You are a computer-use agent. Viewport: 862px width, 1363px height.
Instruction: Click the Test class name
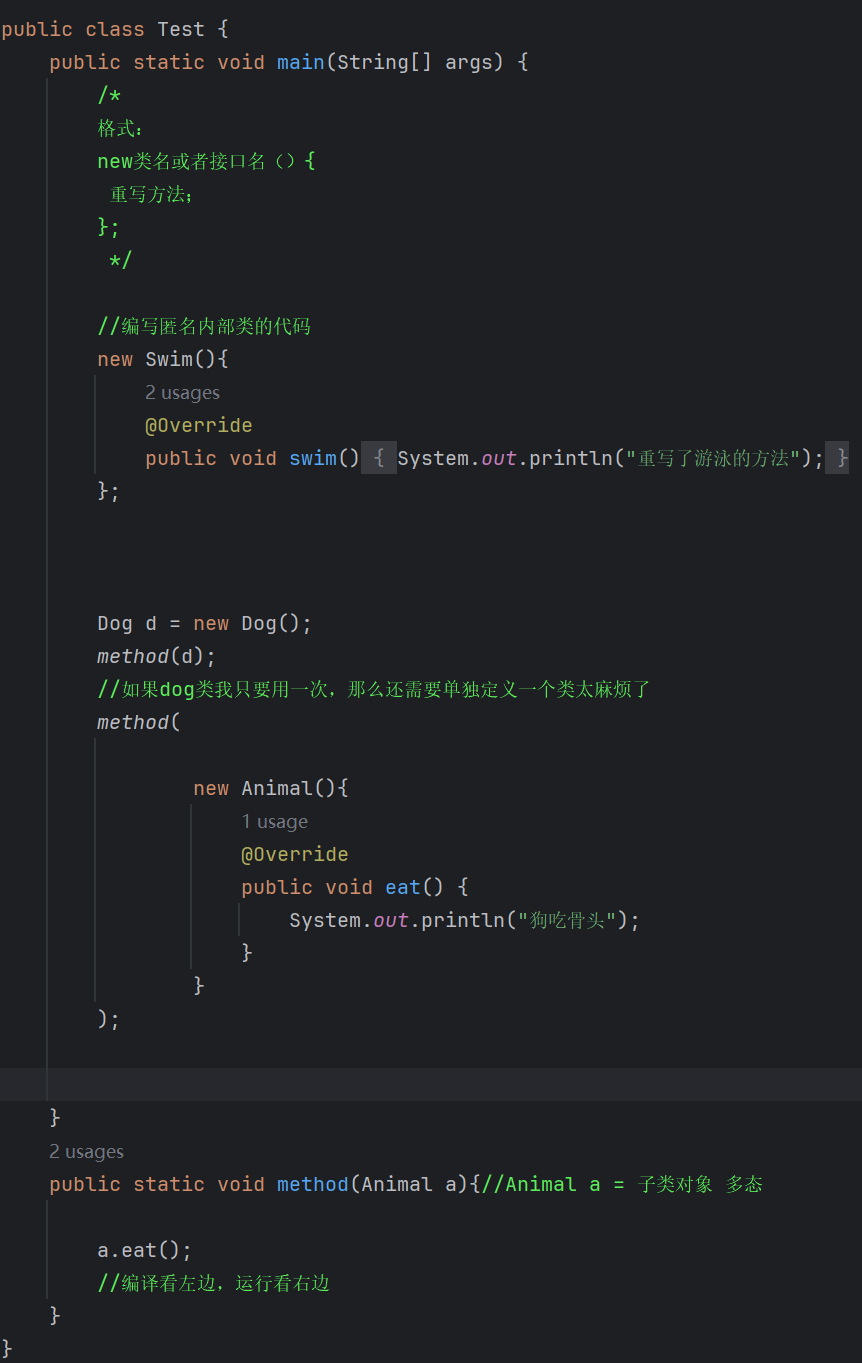click(180, 29)
